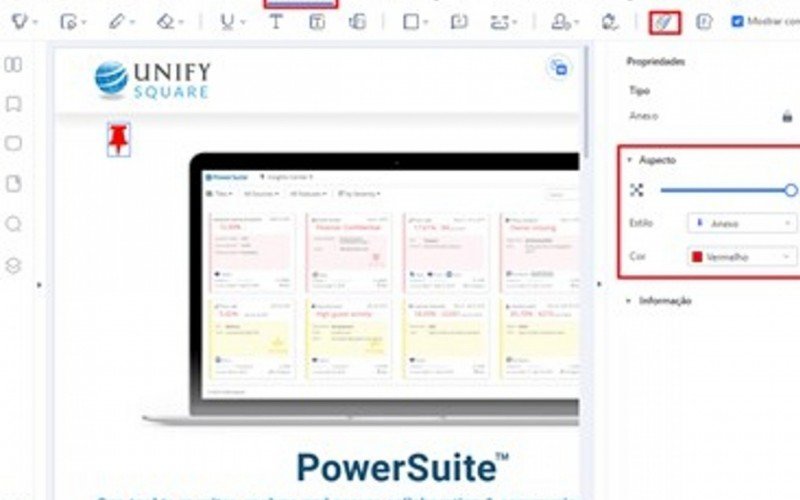The image size is (800, 500).
Task: Click the Unify Square logo in document
Action: click(153, 80)
